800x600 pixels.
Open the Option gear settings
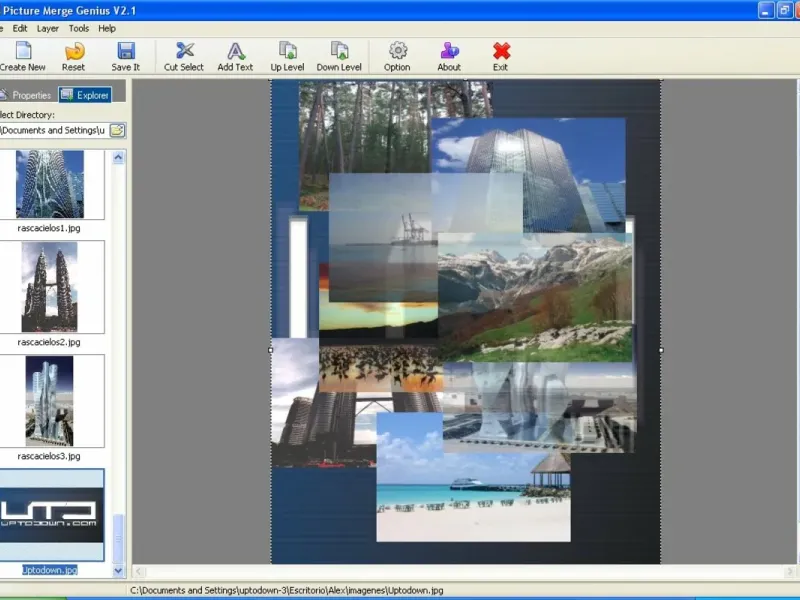coord(397,51)
